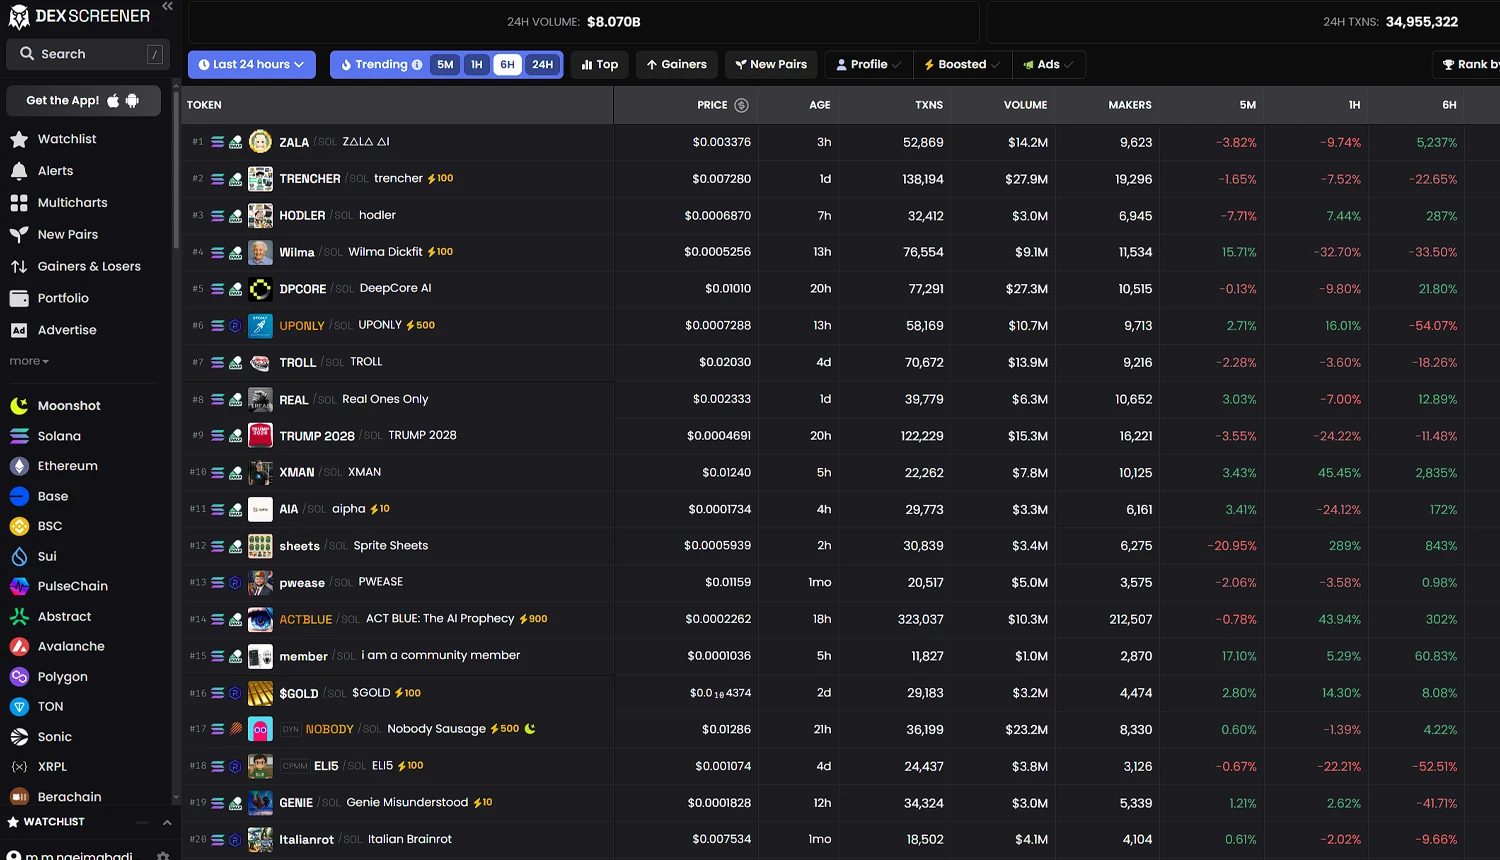Viewport: 1500px width, 860px height.
Task: Sort by the MAKERS column header
Action: pyautogui.click(x=1130, y=105)
